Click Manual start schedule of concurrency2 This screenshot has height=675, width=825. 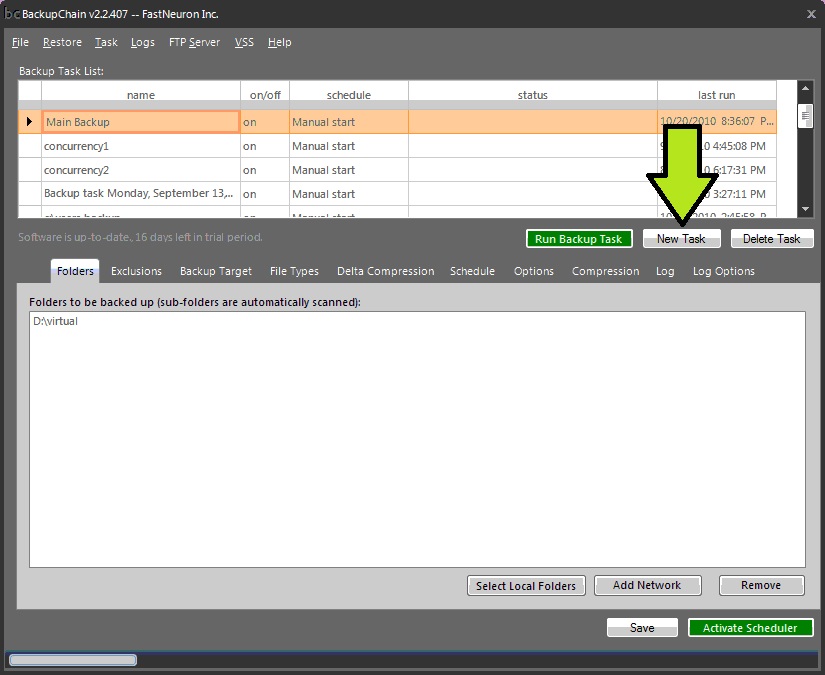[x=348, y=170]
